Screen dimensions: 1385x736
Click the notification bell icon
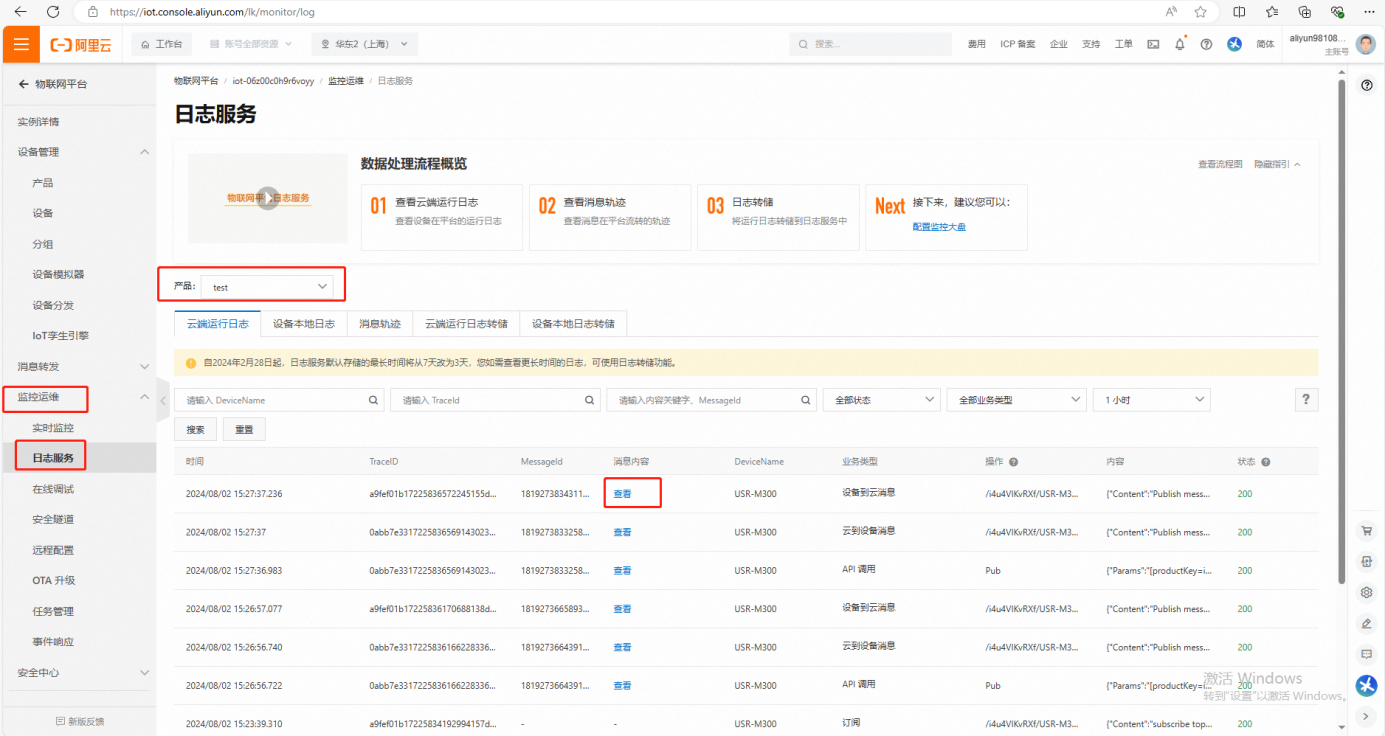pyautogui.click(x=1180, y=44)
